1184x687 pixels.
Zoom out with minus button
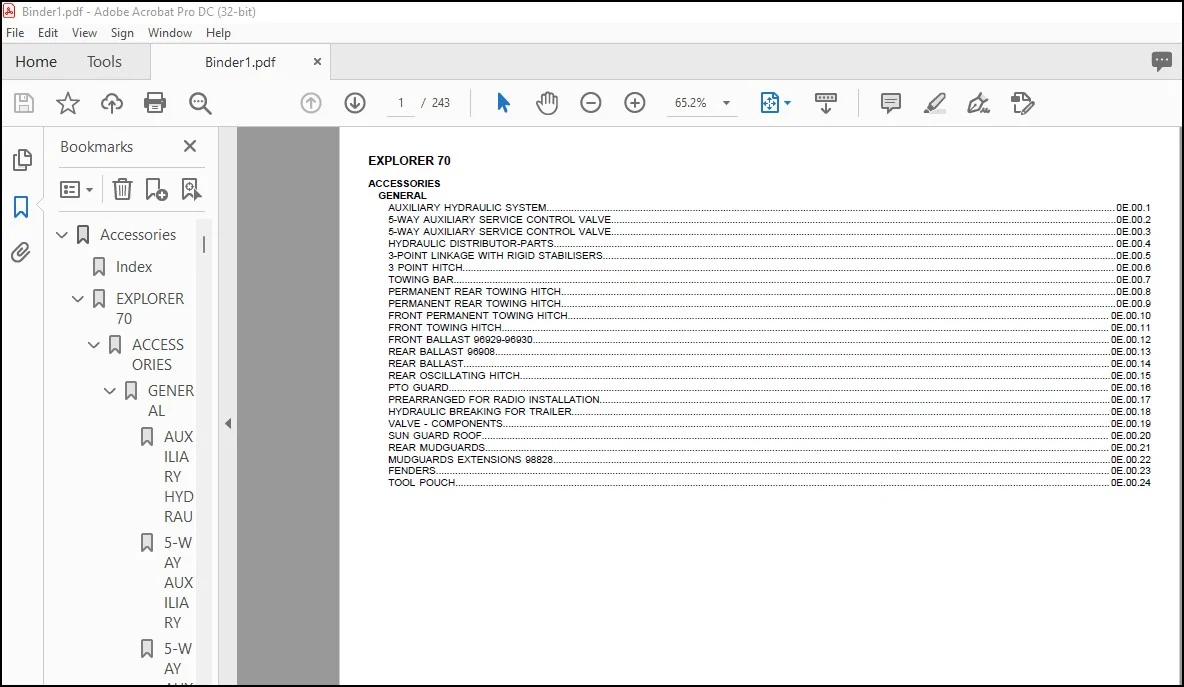coord(590,103)
